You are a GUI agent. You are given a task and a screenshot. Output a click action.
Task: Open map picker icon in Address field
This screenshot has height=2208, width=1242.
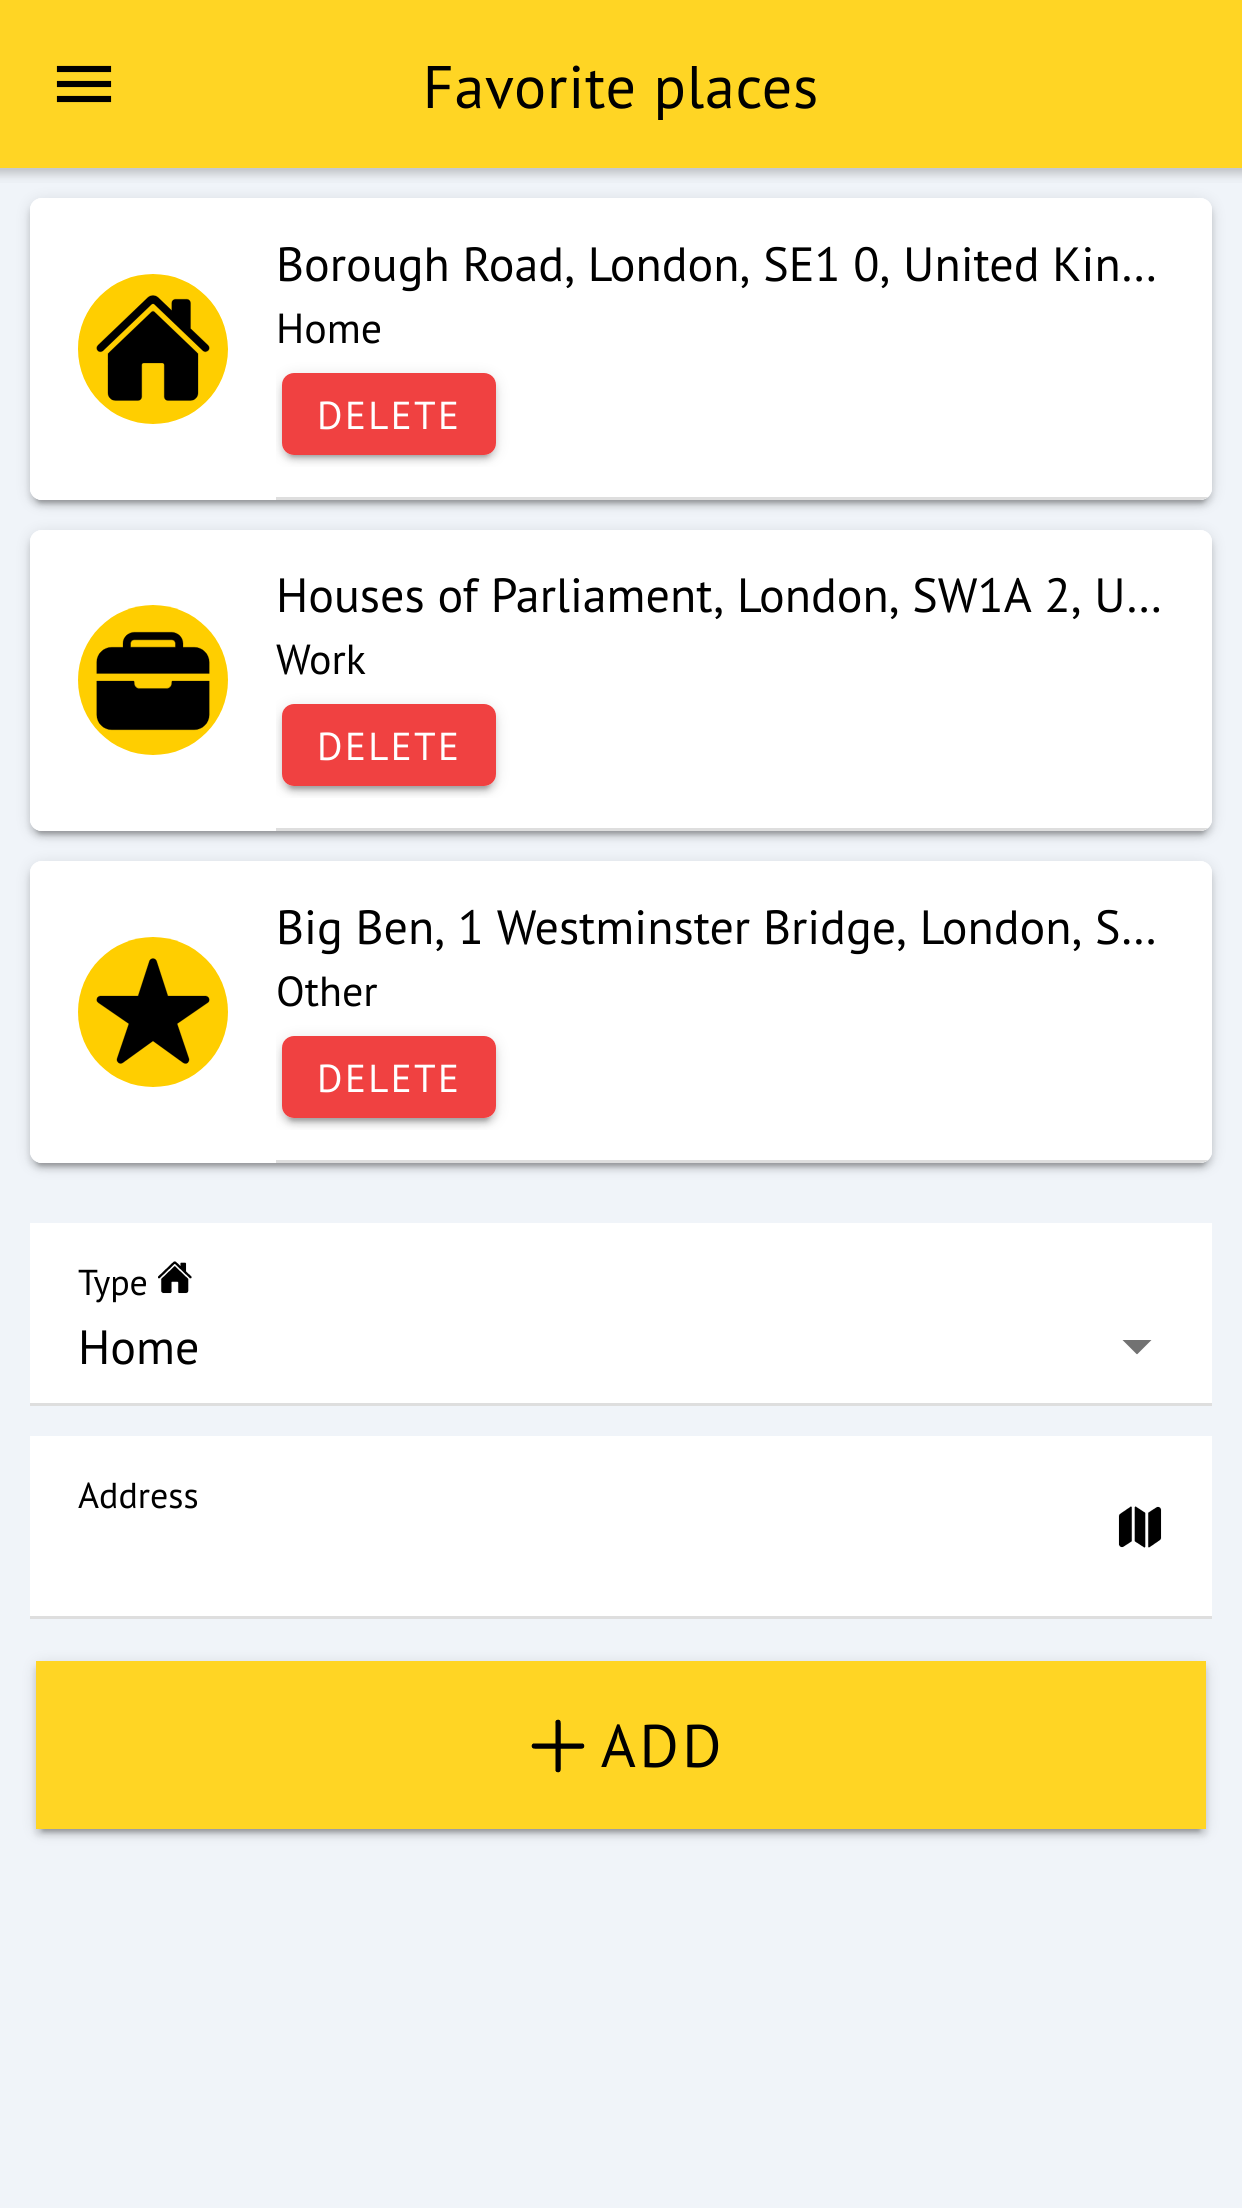tap(1139, 1527)
